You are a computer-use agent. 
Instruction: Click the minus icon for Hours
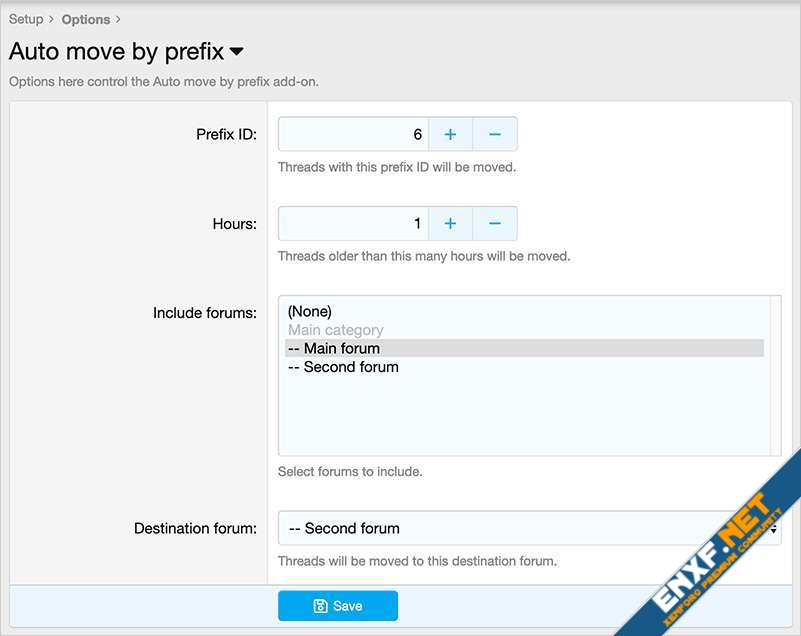(494, 223)
